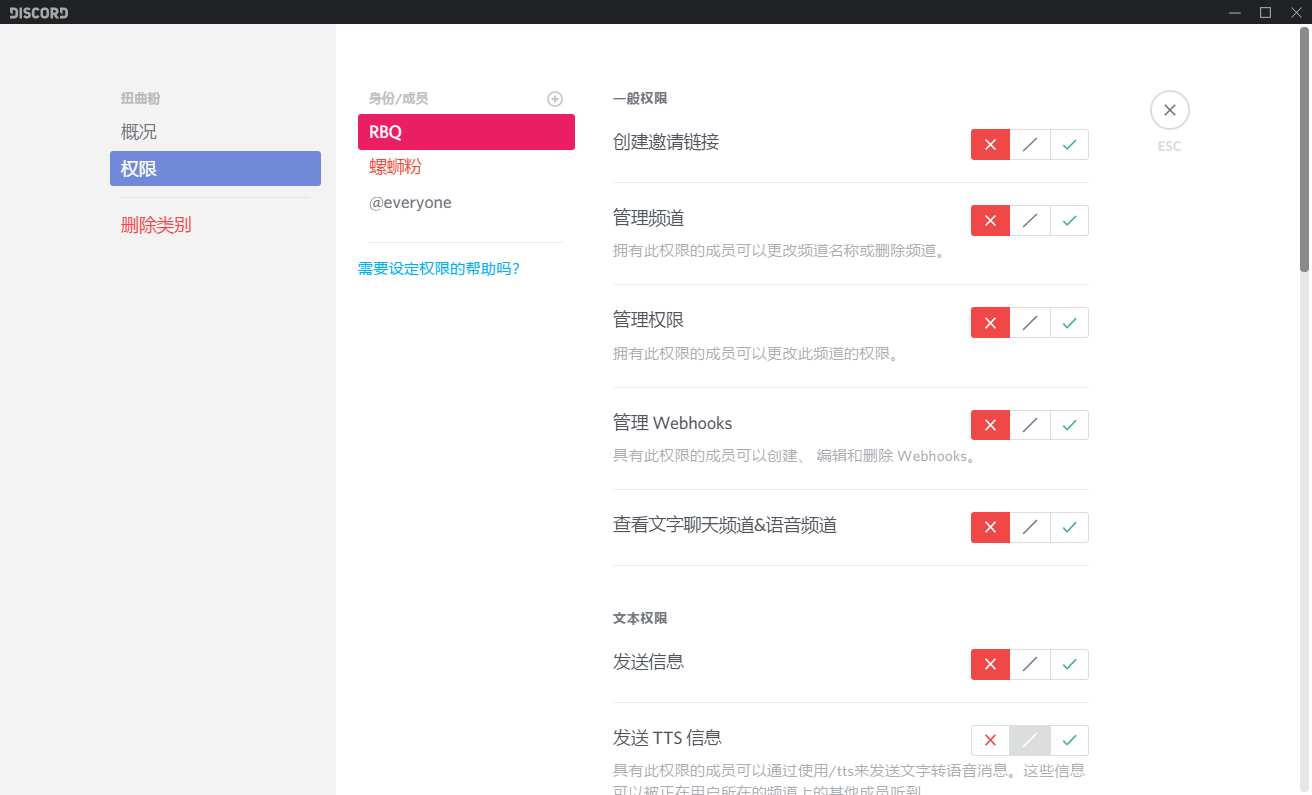Close settings with the ESC X button
The width and height of the screenshot is (1312, 795).
click(1170, 110)
